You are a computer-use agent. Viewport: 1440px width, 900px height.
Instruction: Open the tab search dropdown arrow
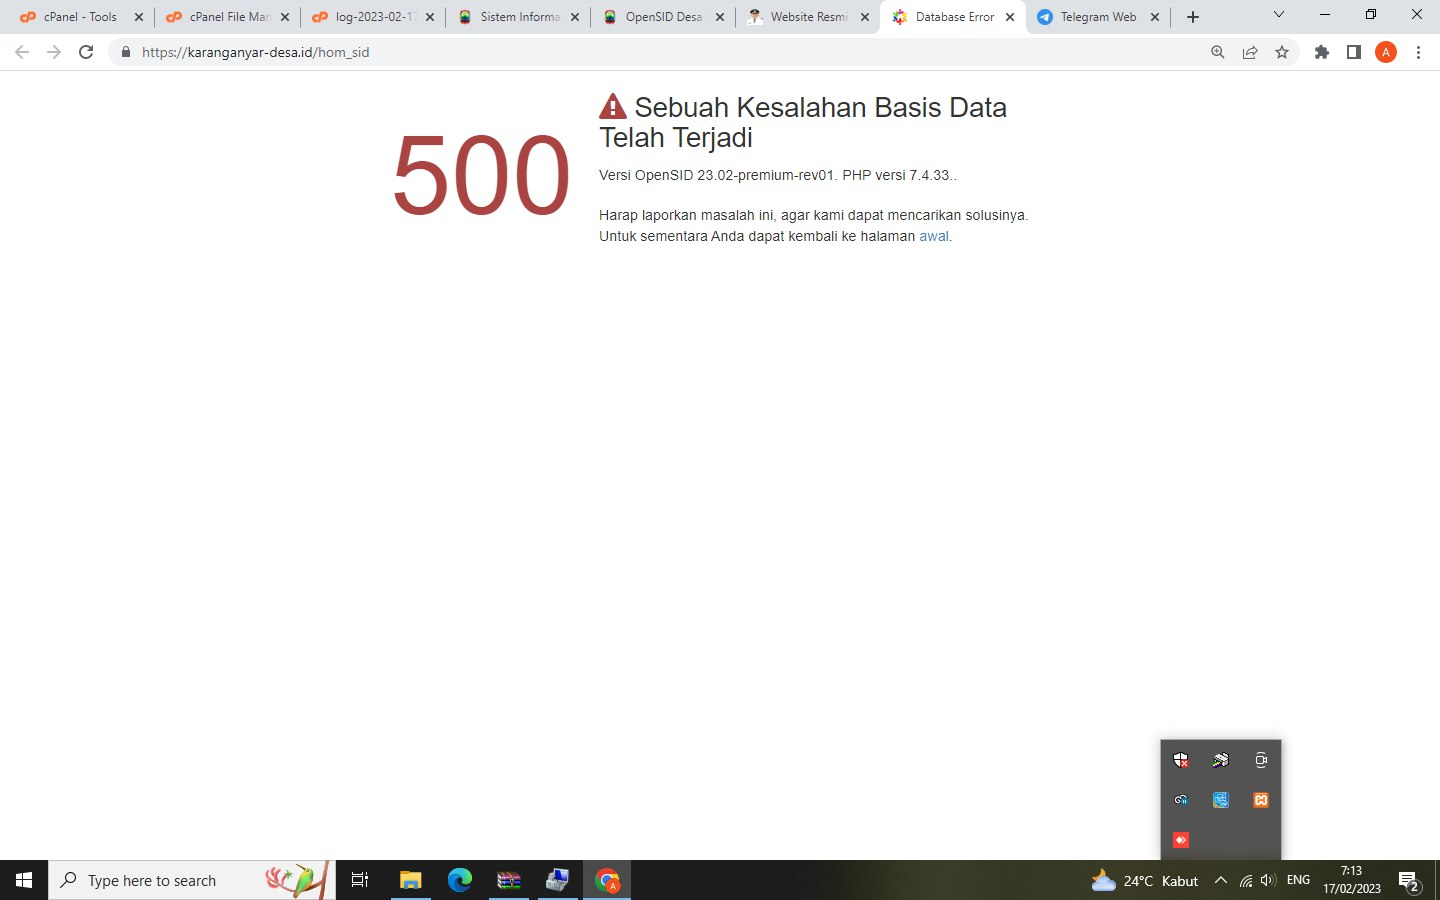(1278, 15)
